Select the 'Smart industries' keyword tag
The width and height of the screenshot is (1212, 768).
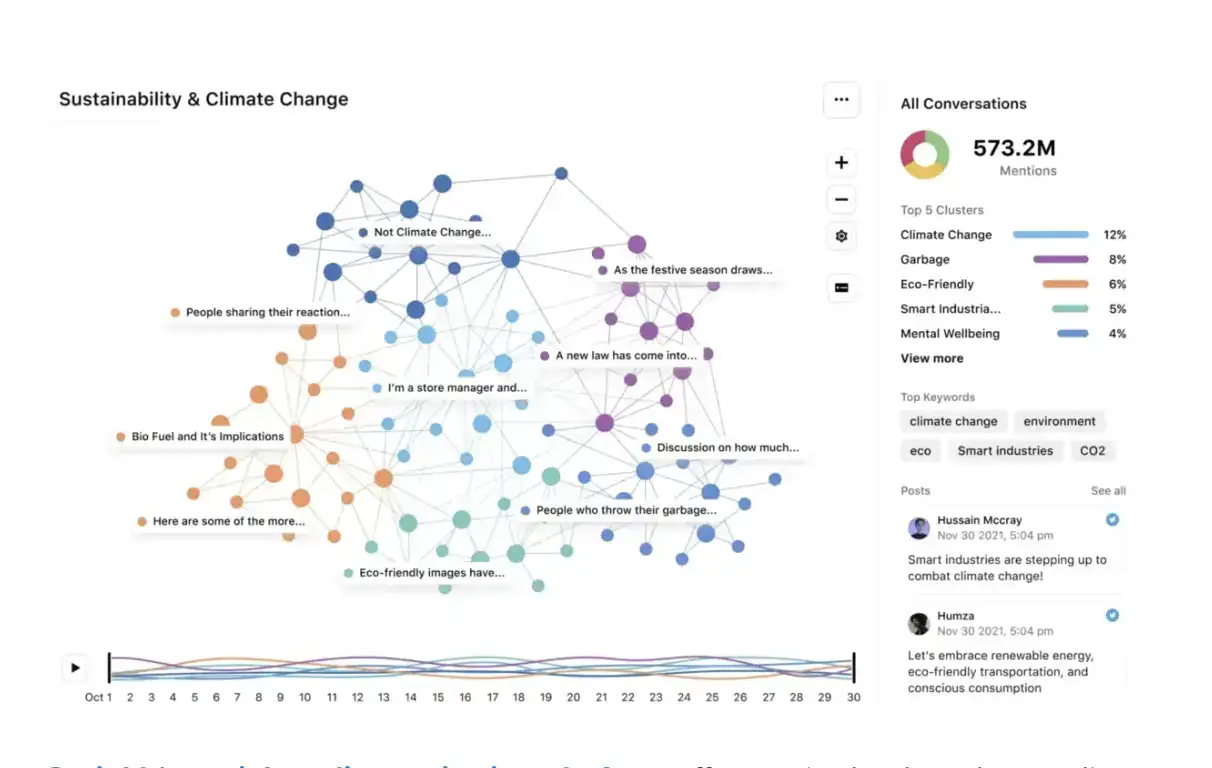tap(1005, 451)
